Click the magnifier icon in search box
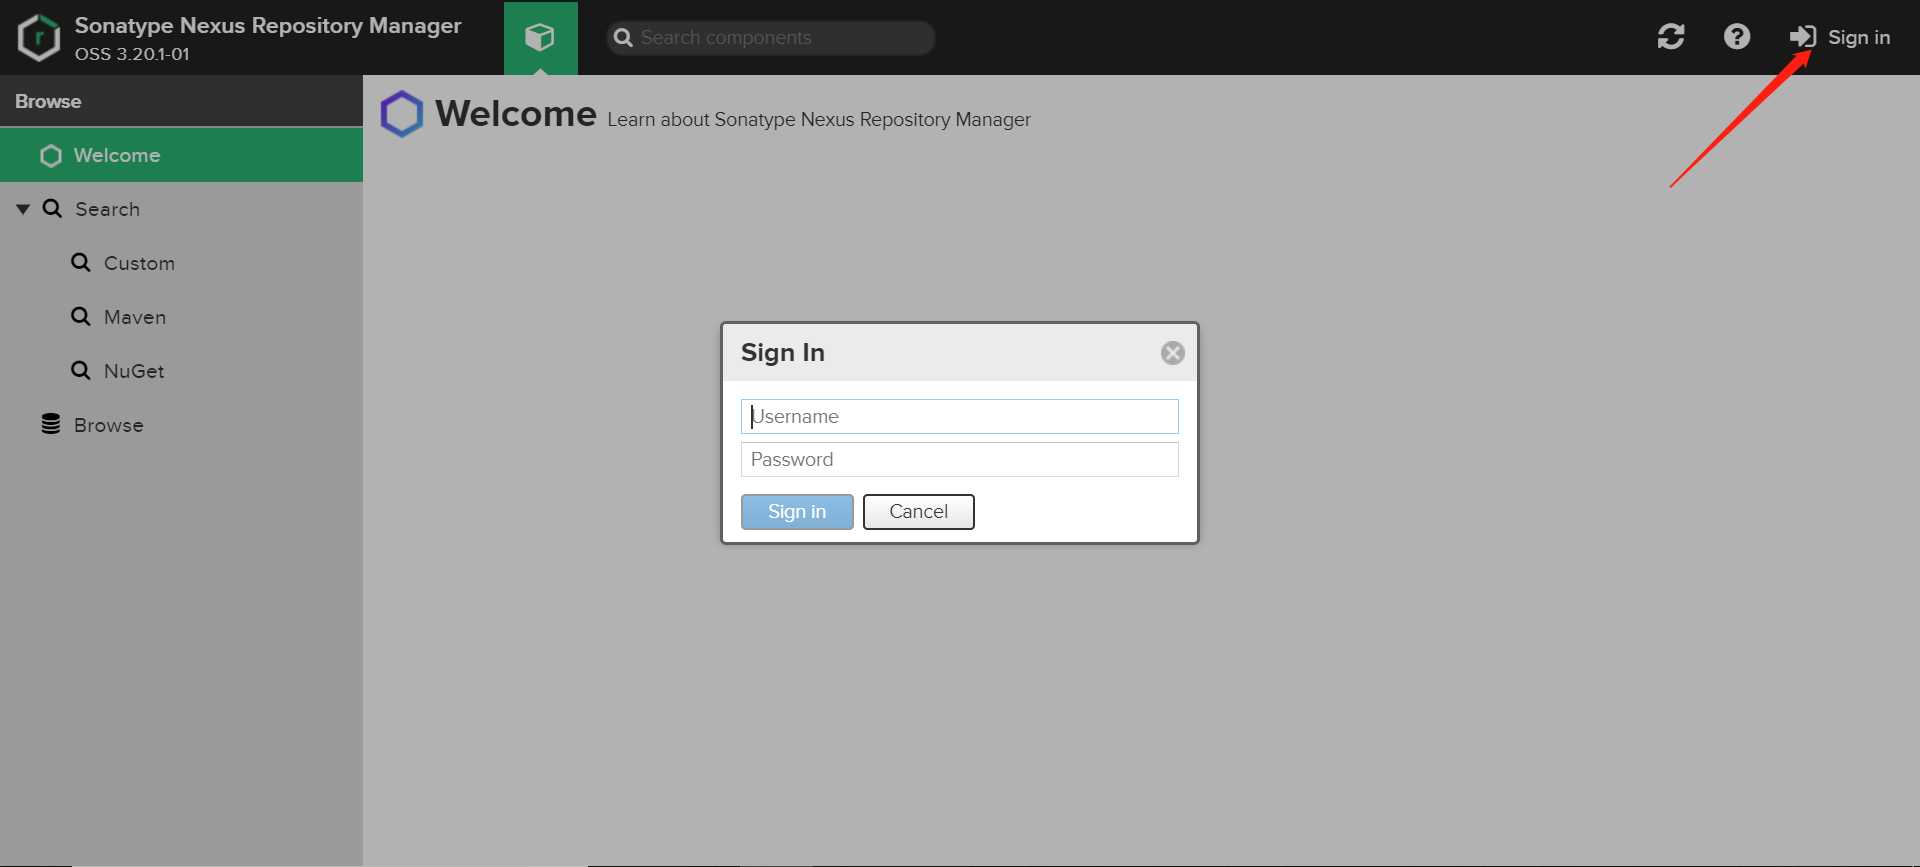Viewport: 1920px width, 867px height. [x=623, y=38]
